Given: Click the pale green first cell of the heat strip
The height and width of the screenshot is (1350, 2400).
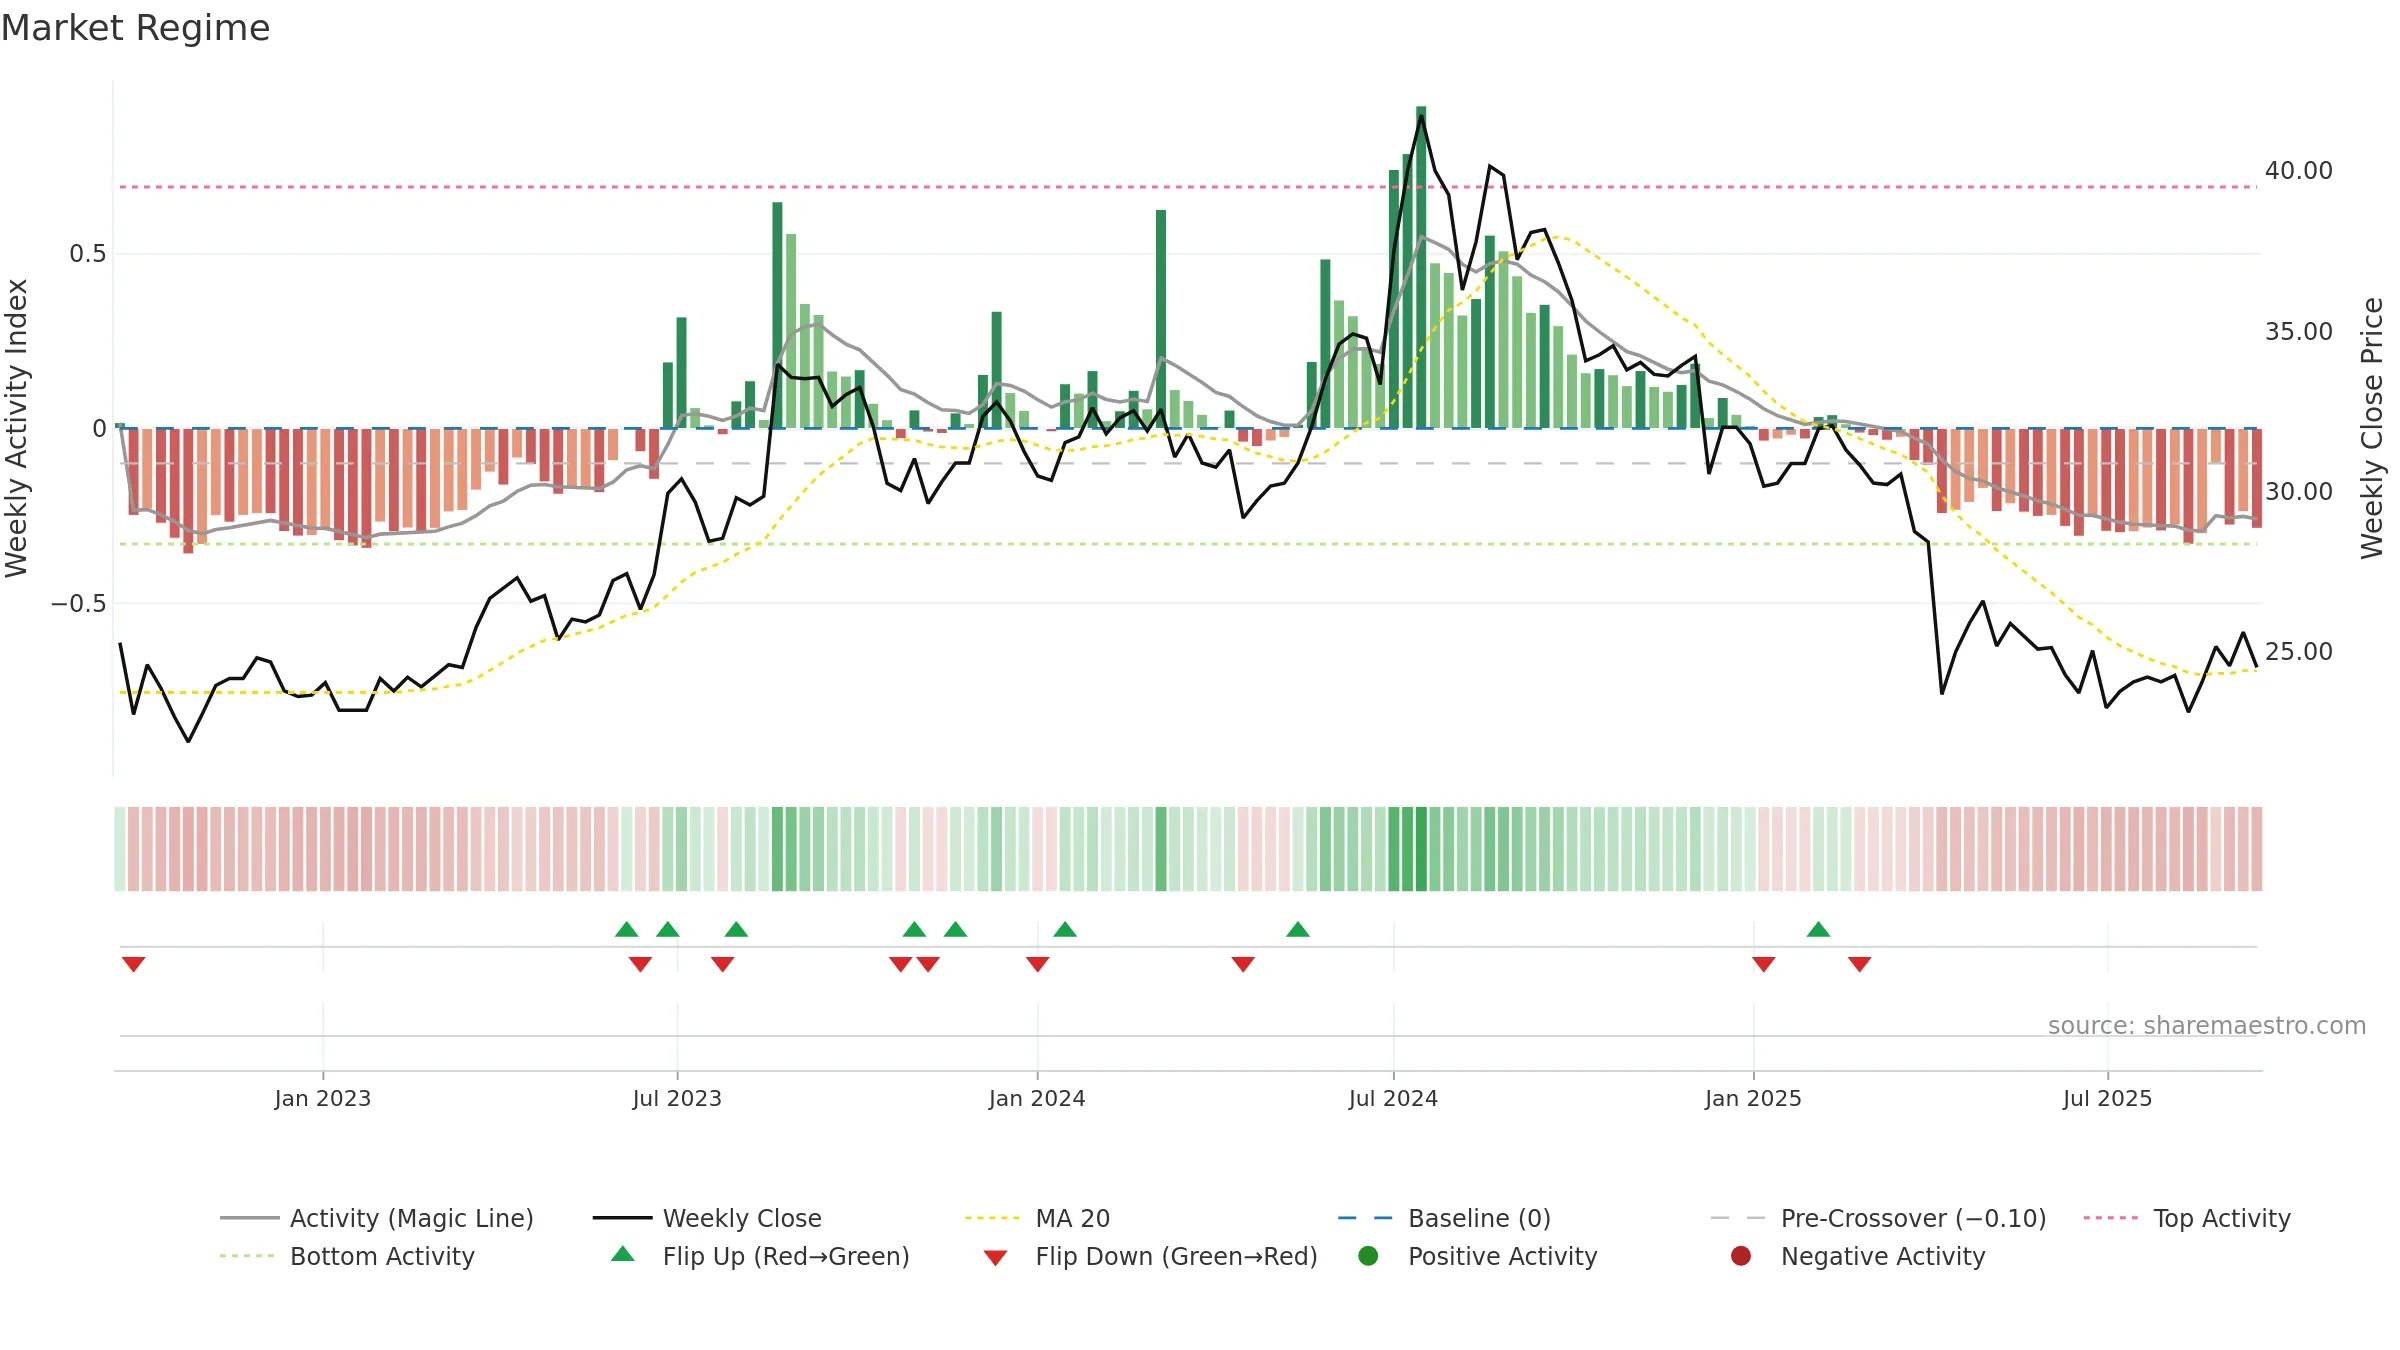Looking at the screenshot, I should coord(120,849).
